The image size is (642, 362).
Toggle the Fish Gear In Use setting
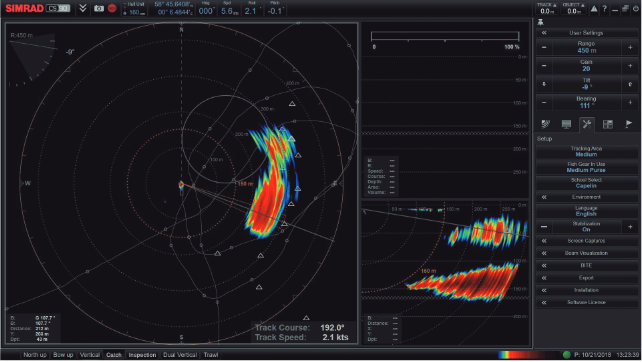[x=586, y=167]
